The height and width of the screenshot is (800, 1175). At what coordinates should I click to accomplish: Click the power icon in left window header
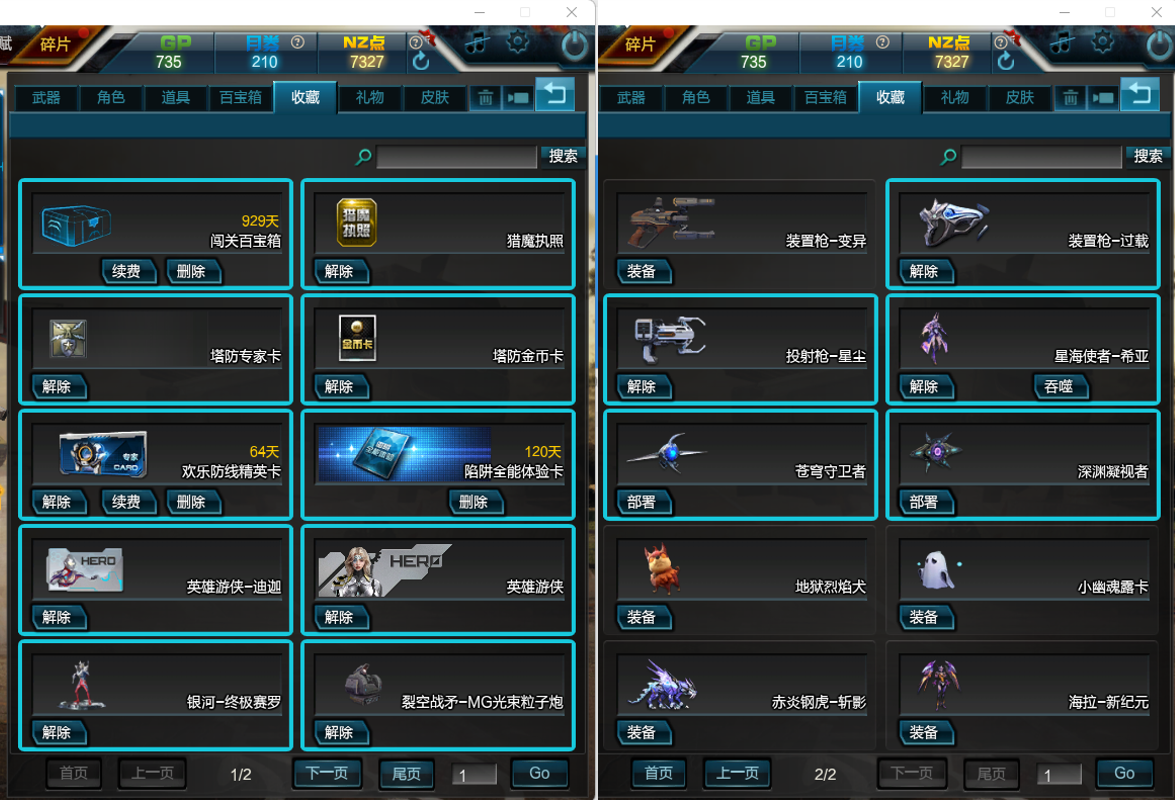575,46
